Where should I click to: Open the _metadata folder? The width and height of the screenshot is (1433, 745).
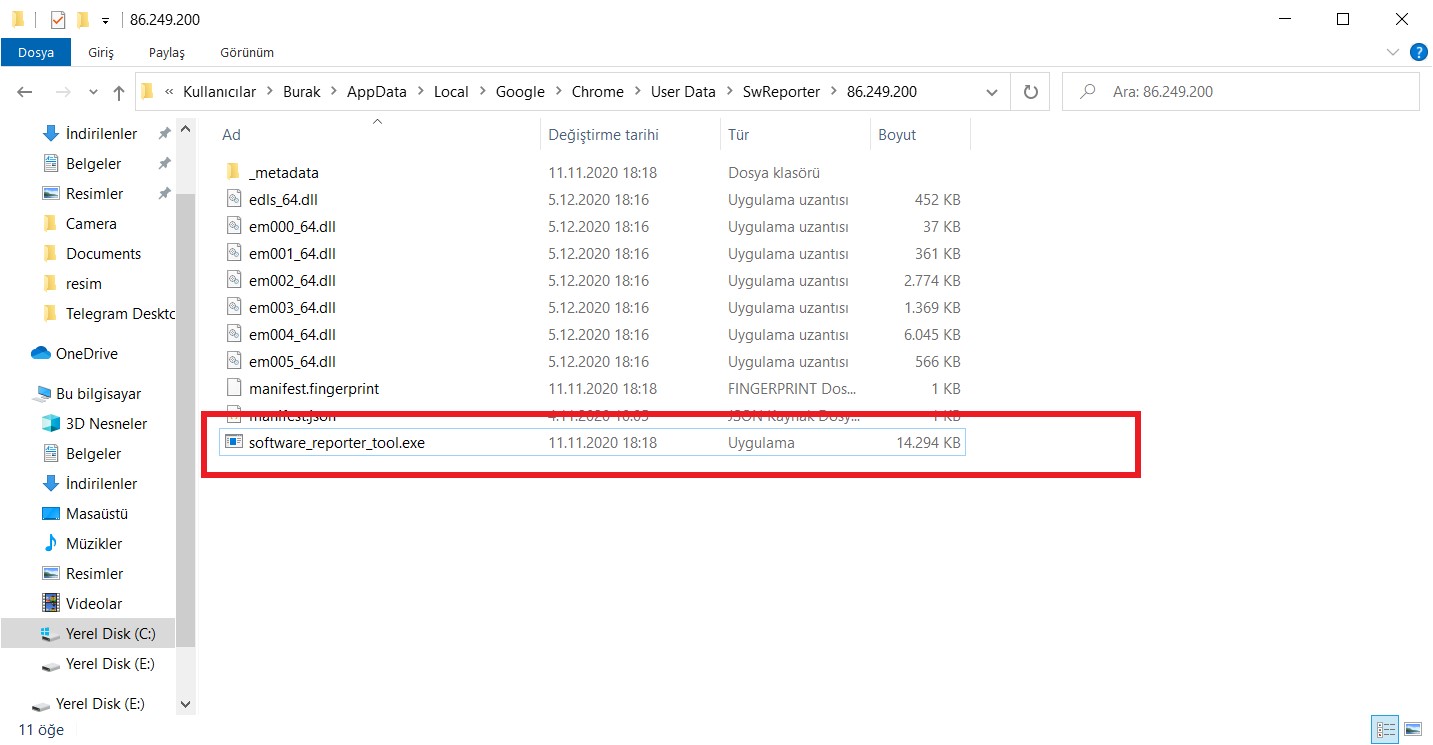point(285,171)
